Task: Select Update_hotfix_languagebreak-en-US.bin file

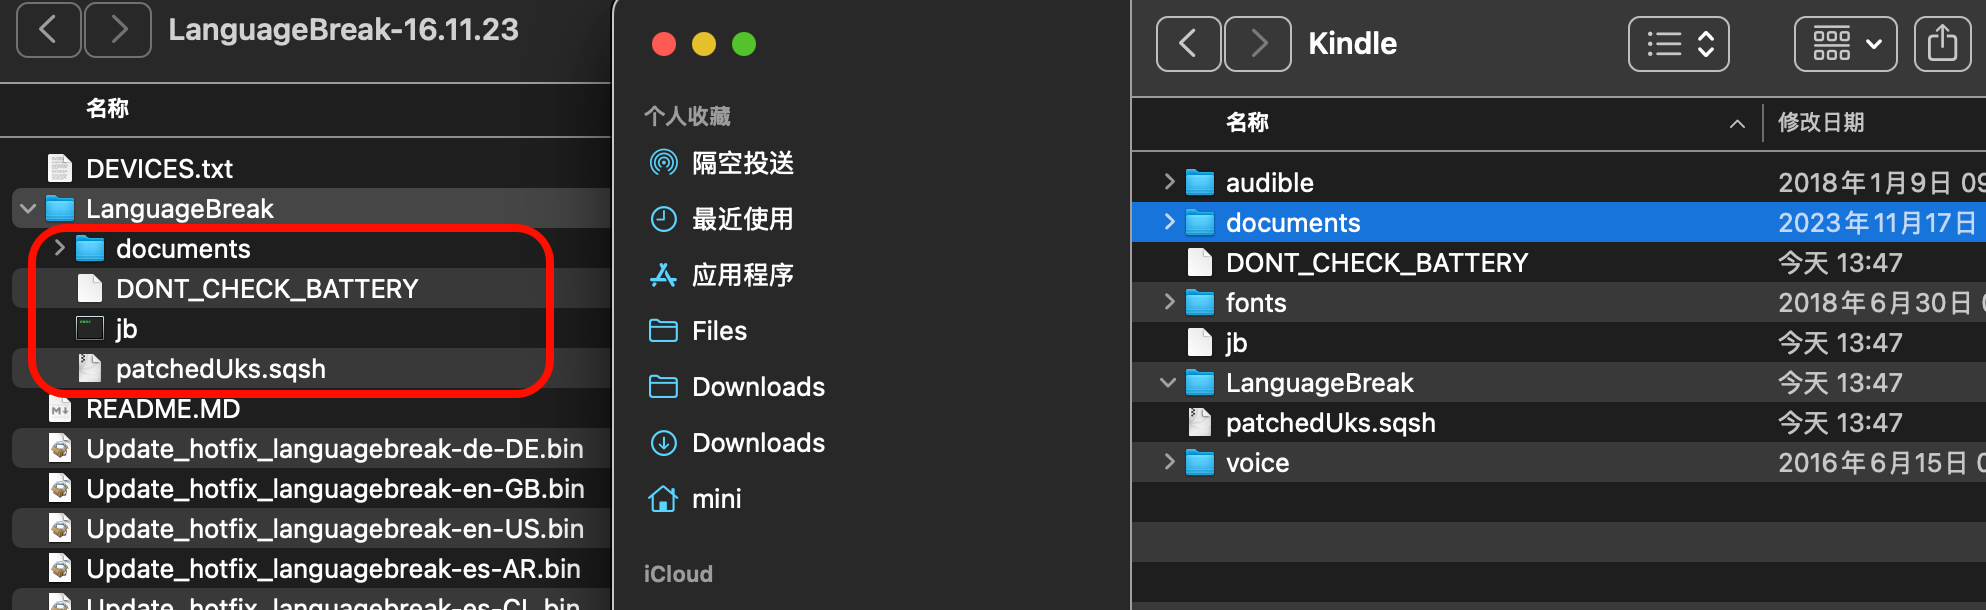Action: [334, 529]
